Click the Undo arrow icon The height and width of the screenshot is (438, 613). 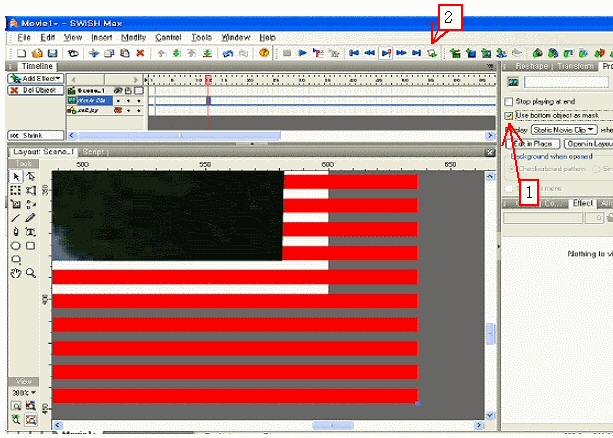[228, 53]
